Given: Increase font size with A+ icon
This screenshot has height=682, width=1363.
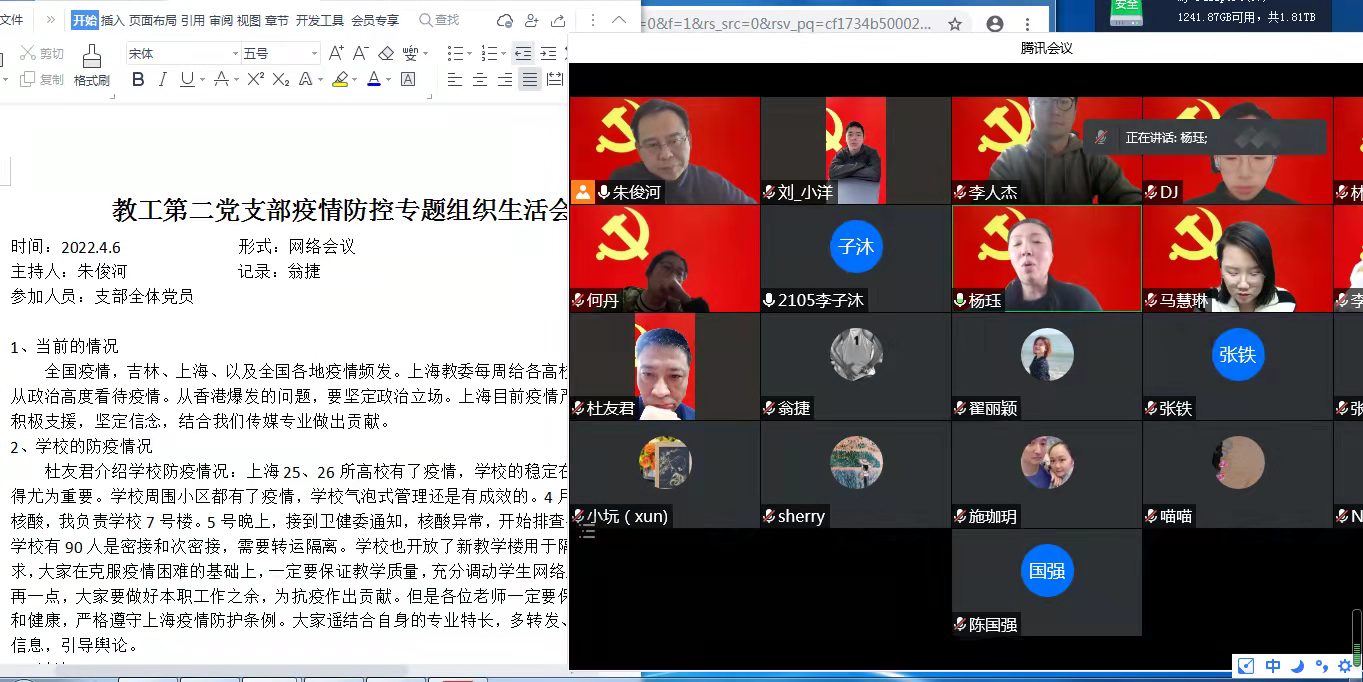Looking at the screenshot, I should click(x=336, y=54).
